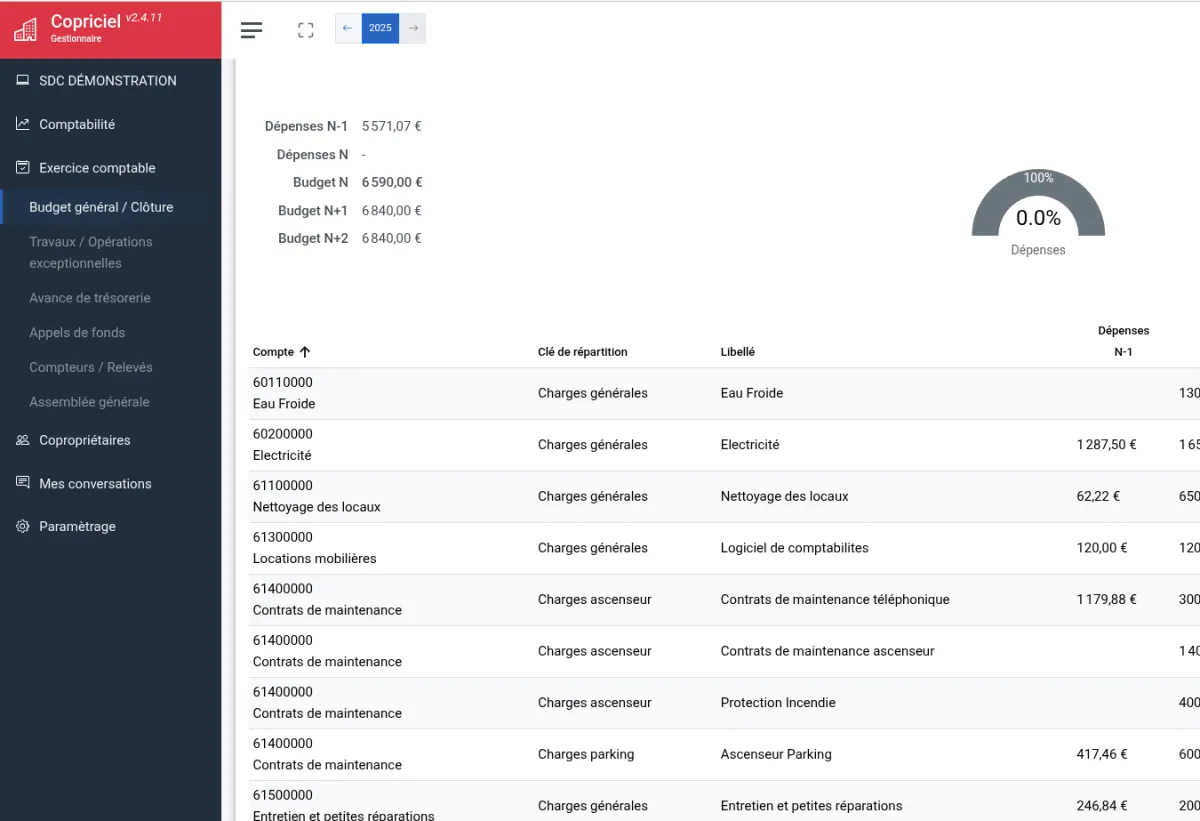Click the Comptabilité chart icon
Image resolution: width=1200 pixels, height=821 pixels.
point(23,124)
